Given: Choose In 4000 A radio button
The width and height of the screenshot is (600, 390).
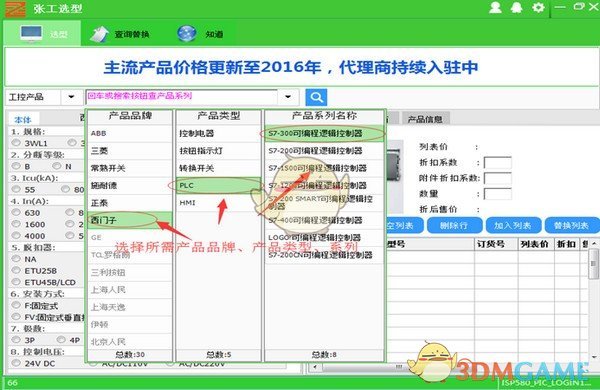Looking at the screenshot, I should pos(16,235).
